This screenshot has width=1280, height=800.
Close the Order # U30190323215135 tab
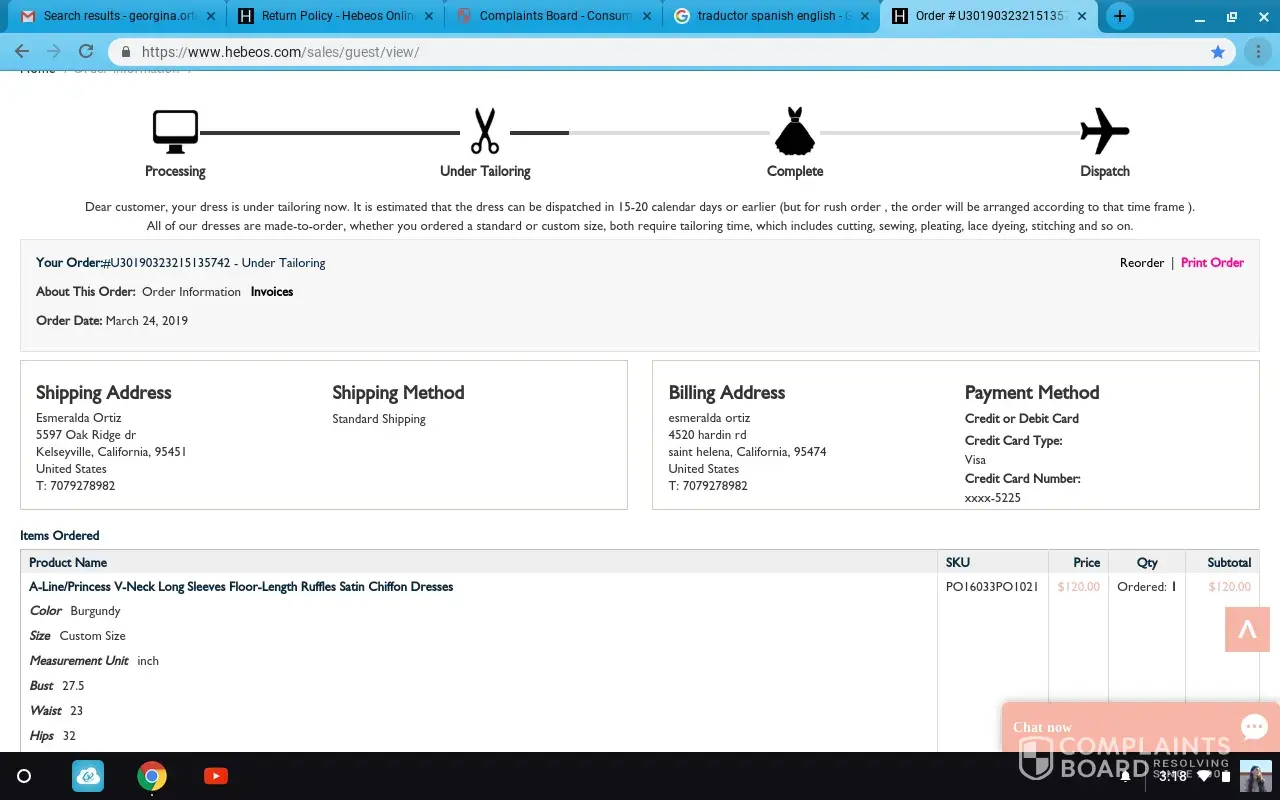(1082, 16)
